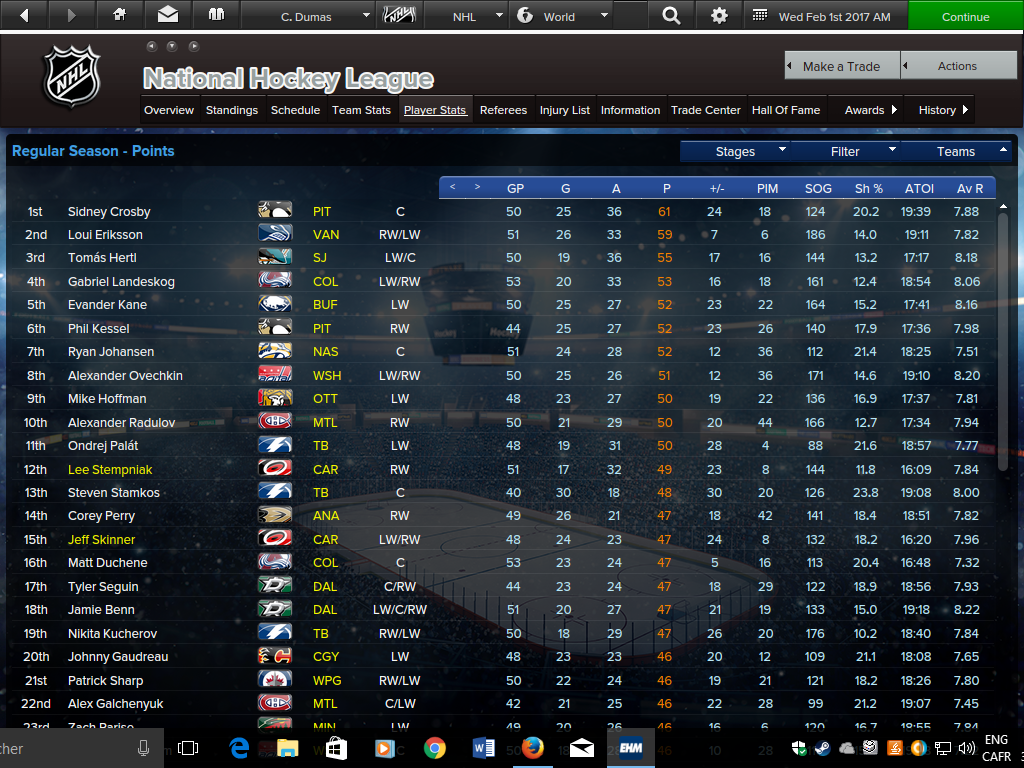The height and width of the screenshot is (768, 1024).
Task: Click the Ducks logo in Corey Perry's row
Action: click(x=275, y=515)
